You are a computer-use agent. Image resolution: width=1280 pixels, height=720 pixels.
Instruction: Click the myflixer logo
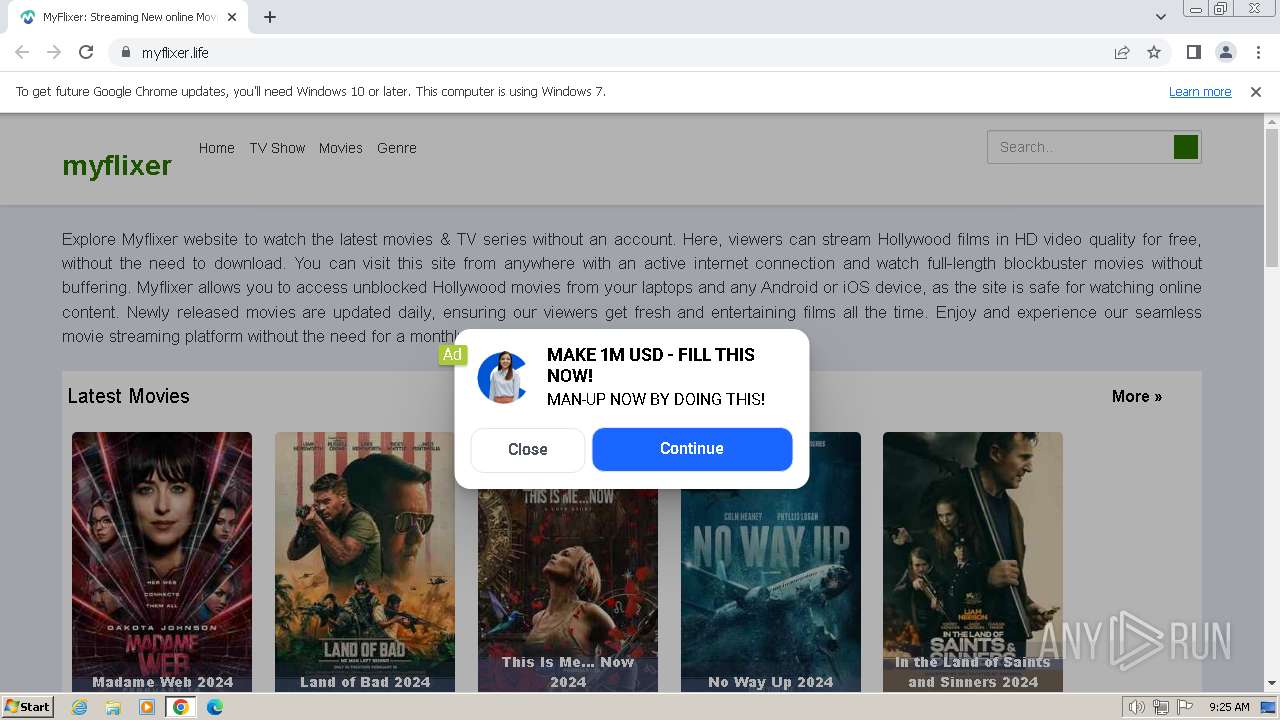pyautogui.click(x=117, y=165)
